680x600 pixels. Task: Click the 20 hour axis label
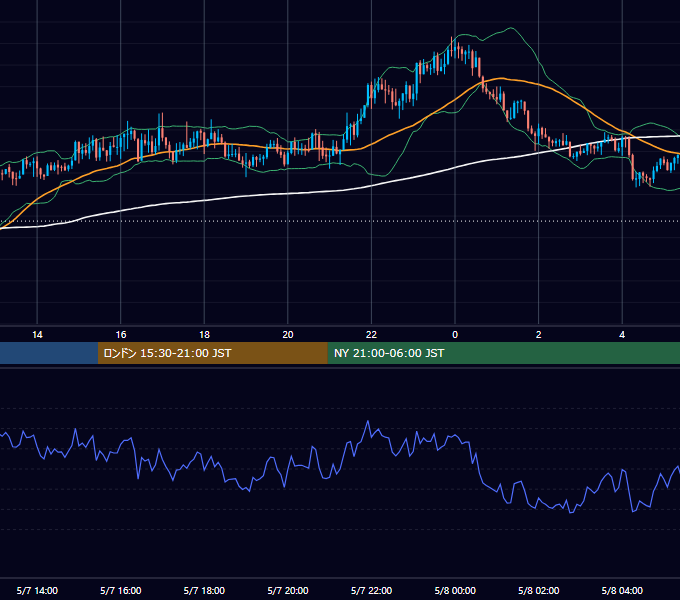(288, 335)
